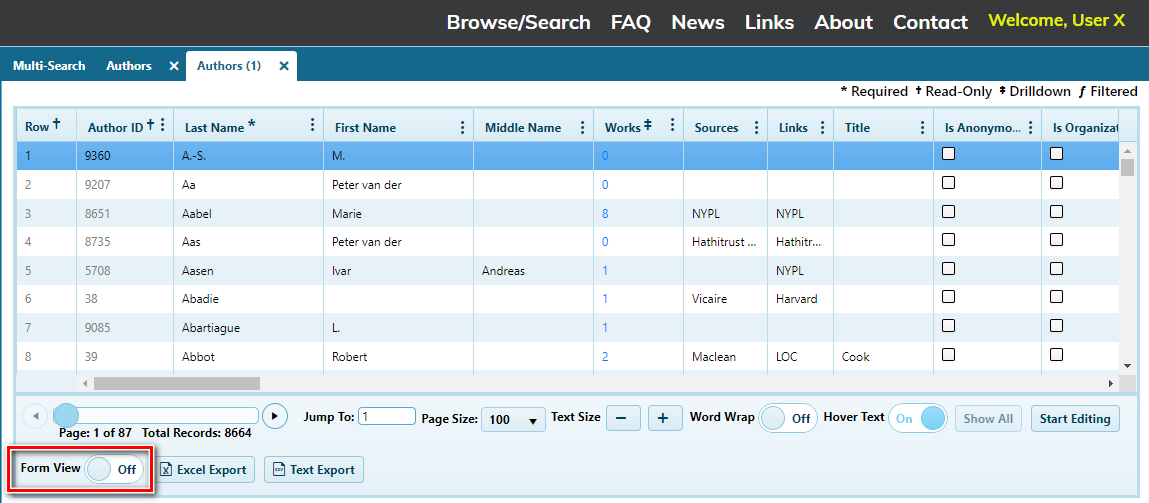This screenshot has width=1149, height=503.
Task: Toggle the Form View switch
Action: [x=114, y=469]
